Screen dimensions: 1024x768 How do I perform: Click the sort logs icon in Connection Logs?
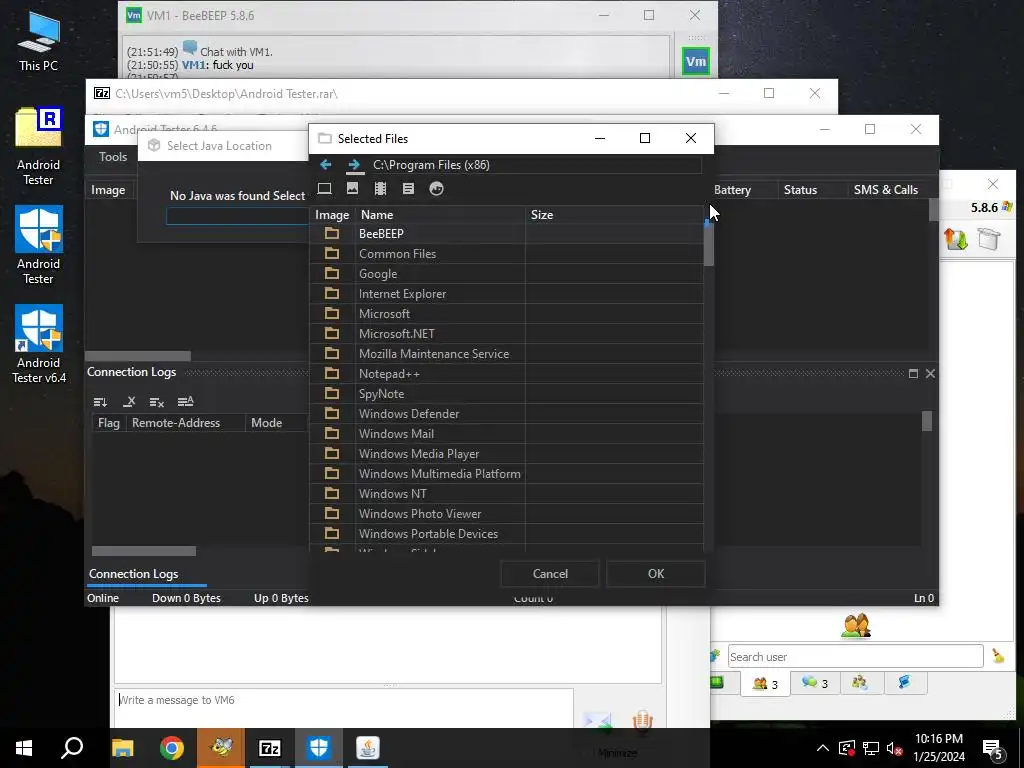pyautogui.click(x=100, y=402)
